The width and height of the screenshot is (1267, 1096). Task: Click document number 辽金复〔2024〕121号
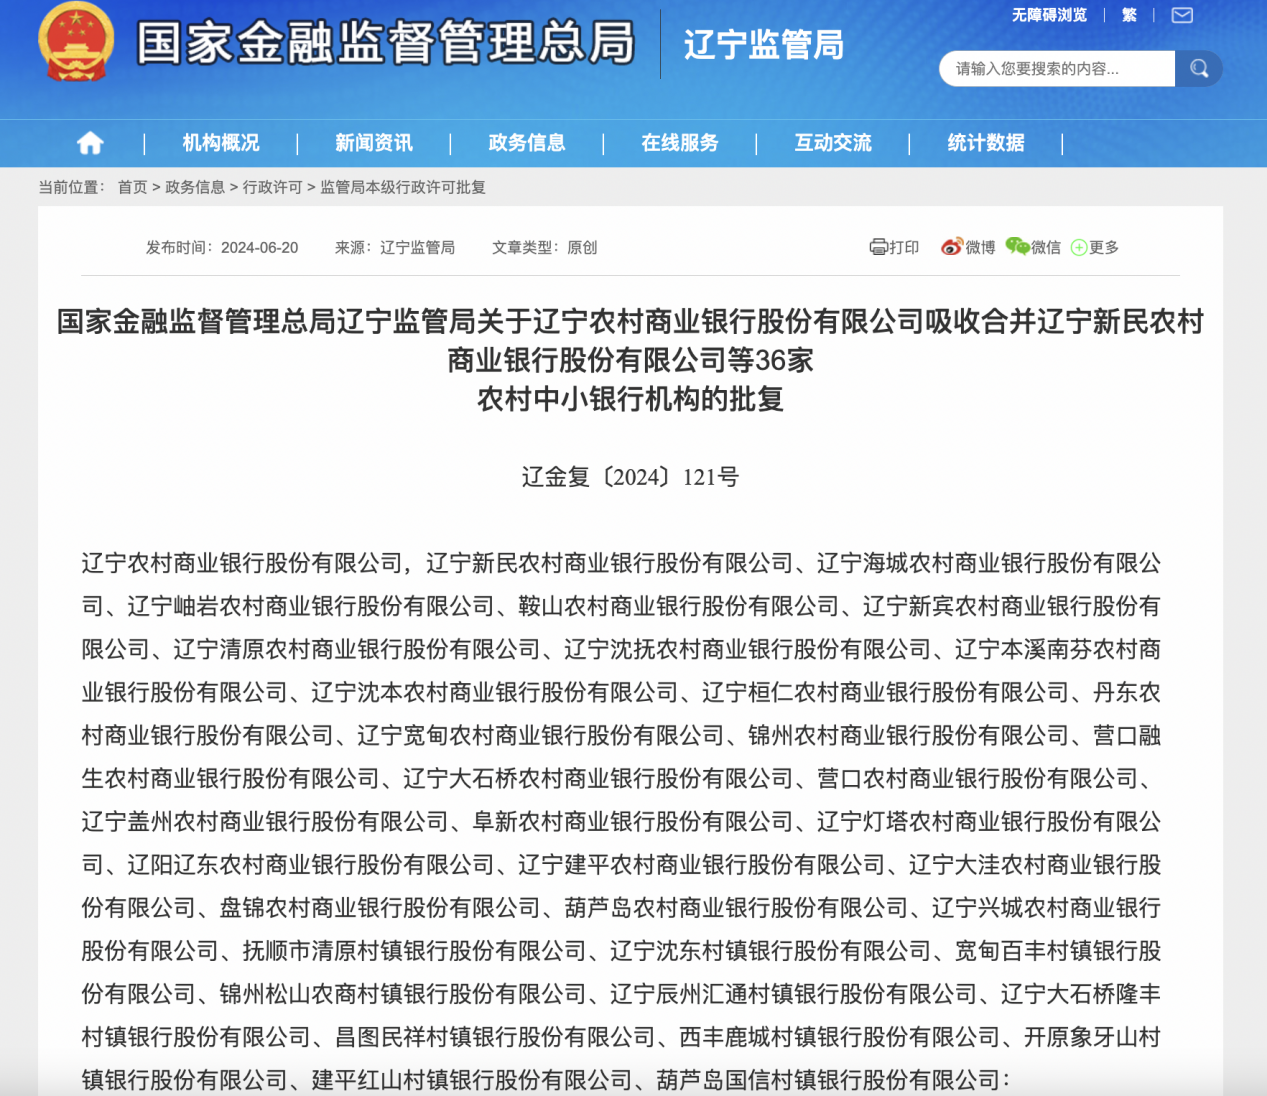point(630,477)
